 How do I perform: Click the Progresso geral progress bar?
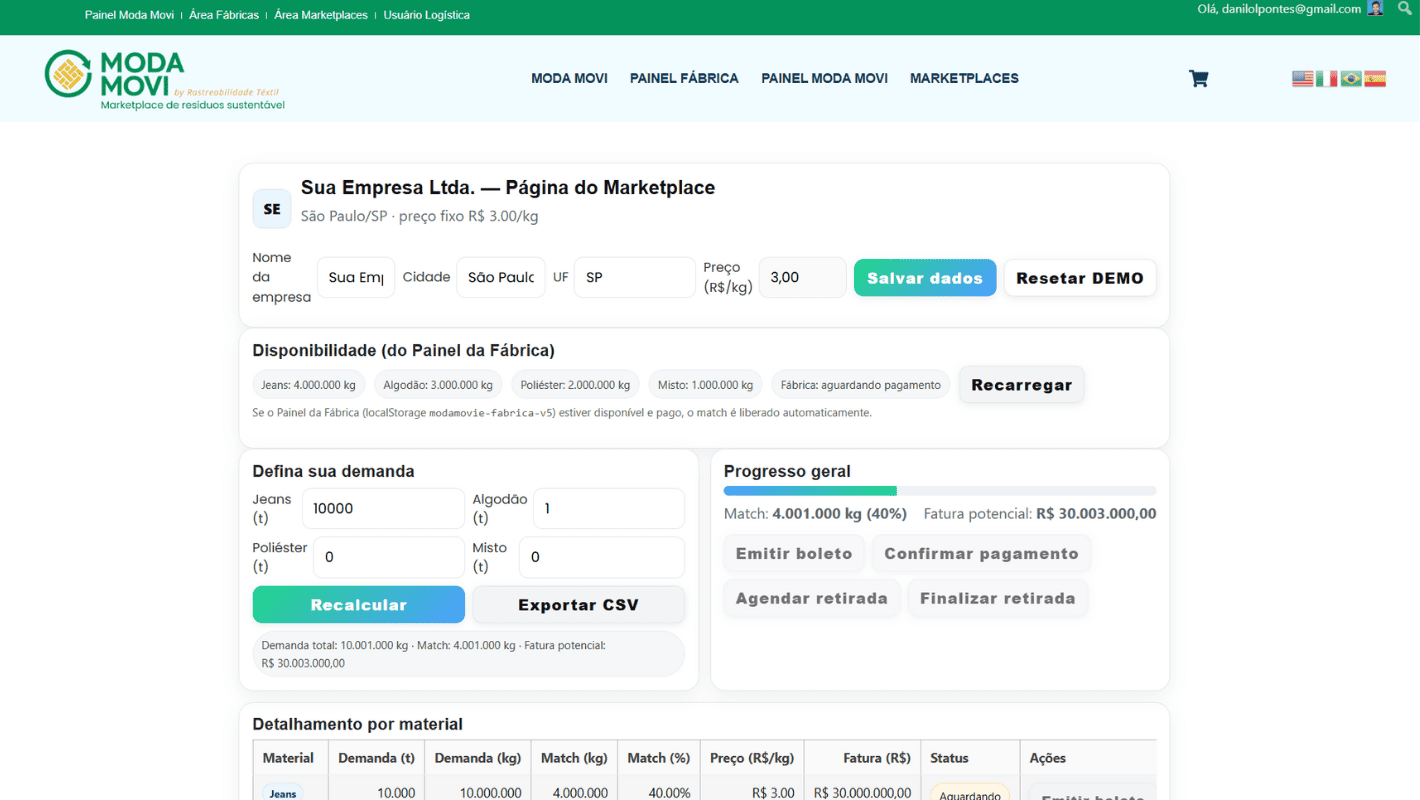(x=939, y=490)
